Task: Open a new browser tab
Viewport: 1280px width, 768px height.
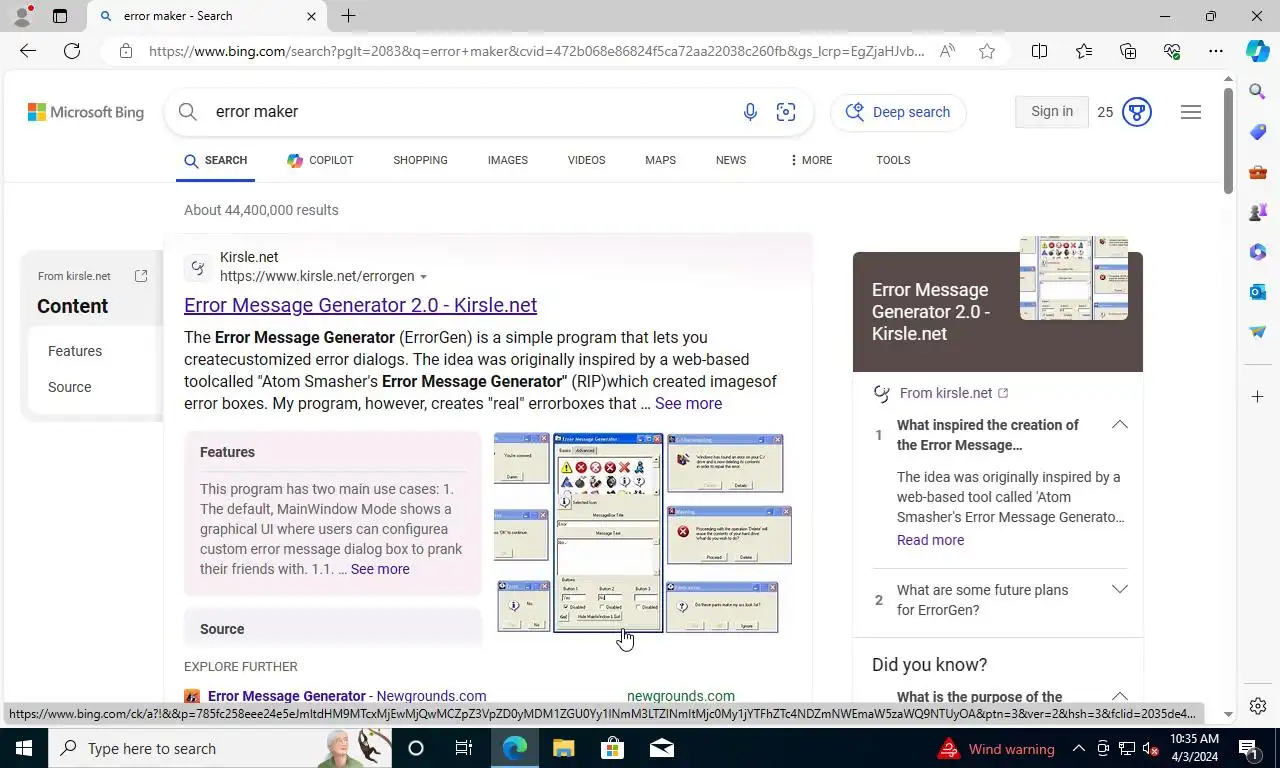Action: pos(348,16)
